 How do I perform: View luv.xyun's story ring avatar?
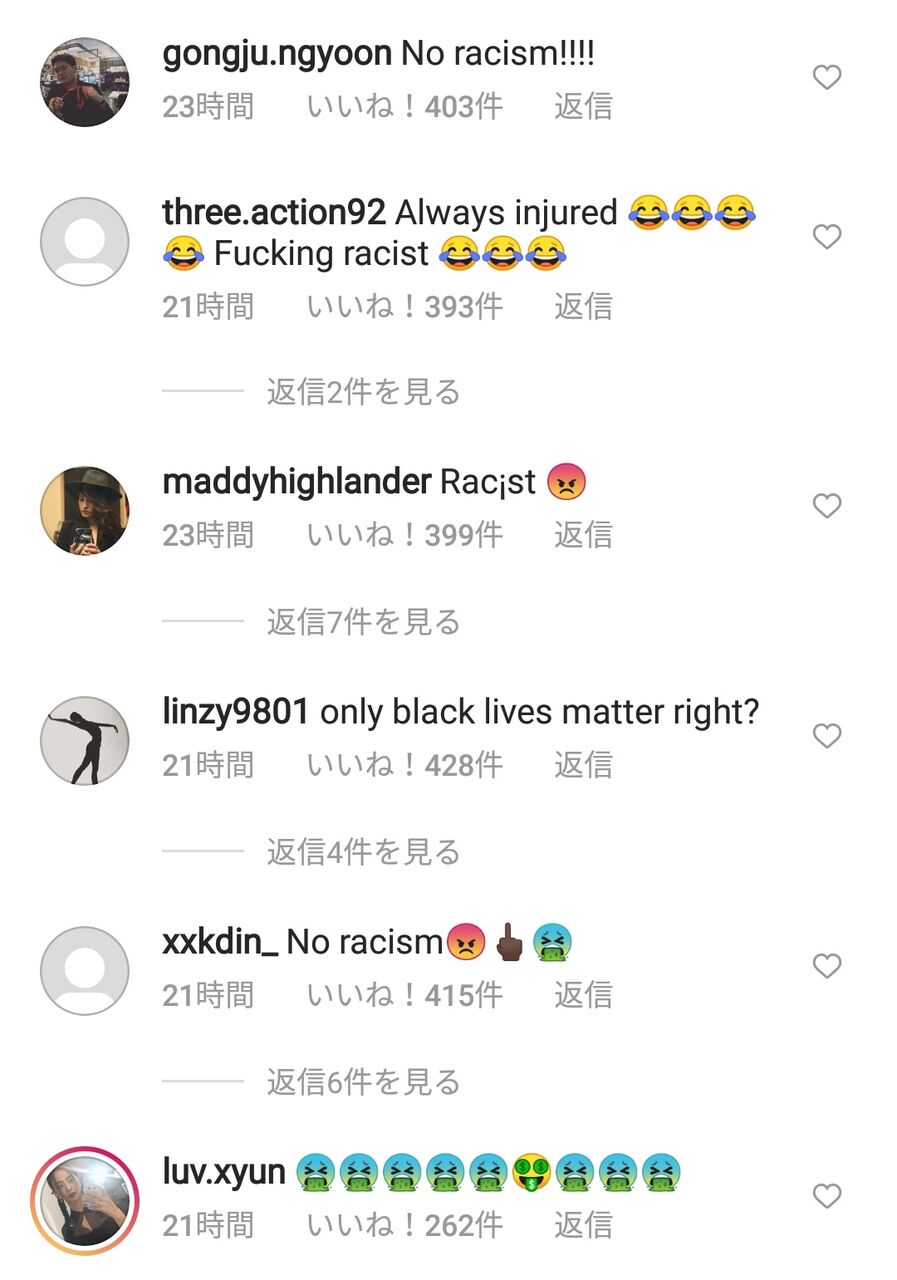click(x=84, y=1200)
